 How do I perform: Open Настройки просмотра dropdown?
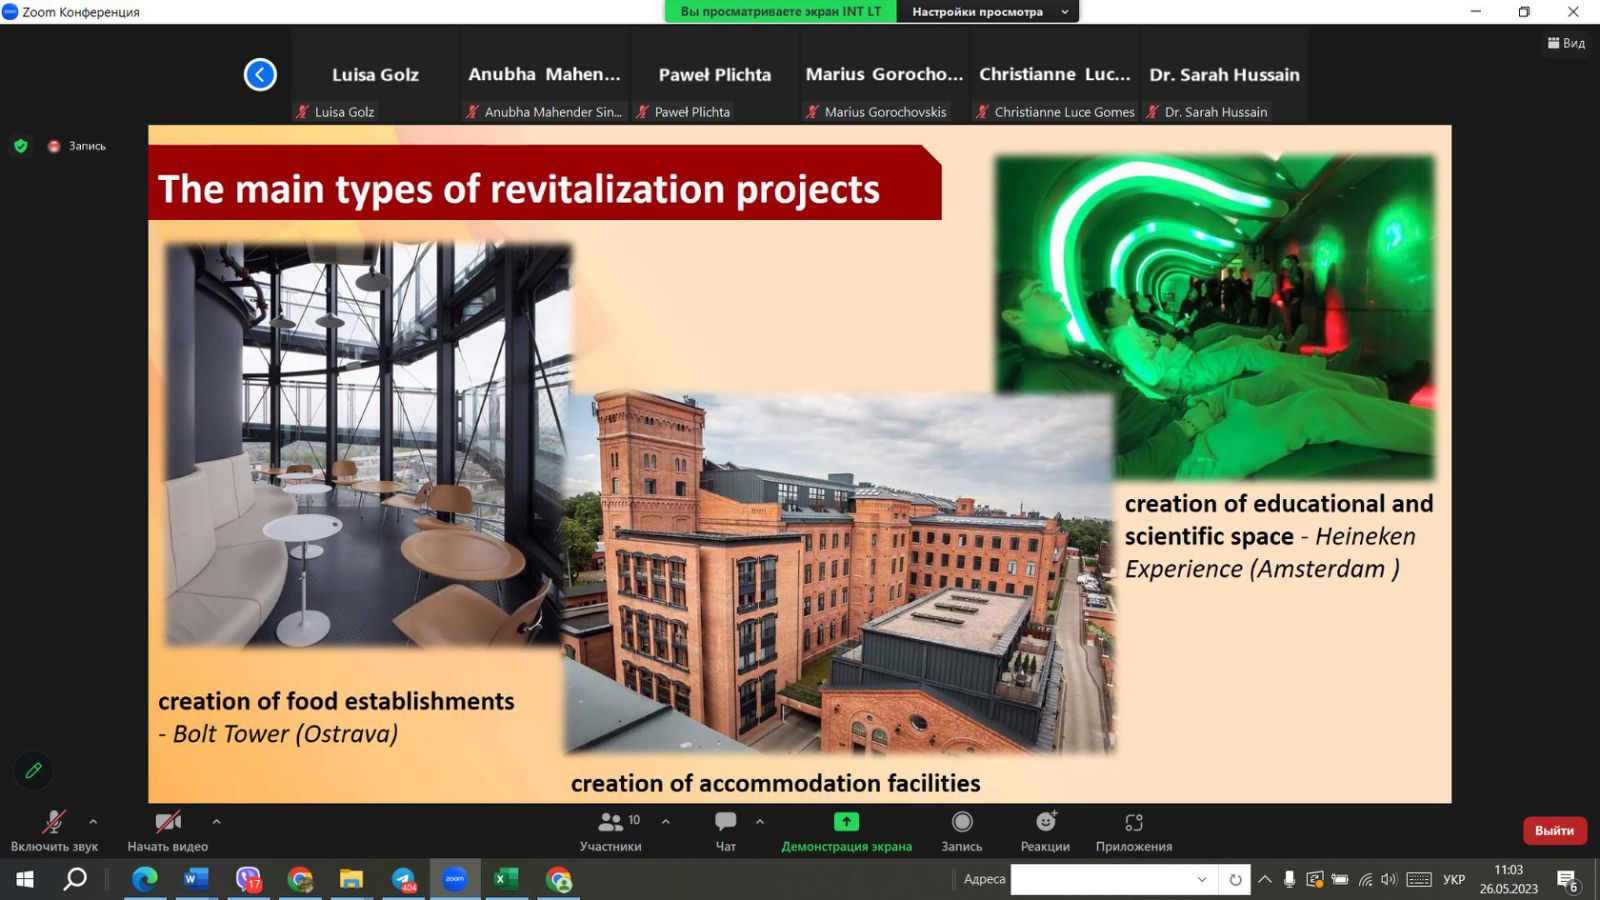(x=990, y=12)
